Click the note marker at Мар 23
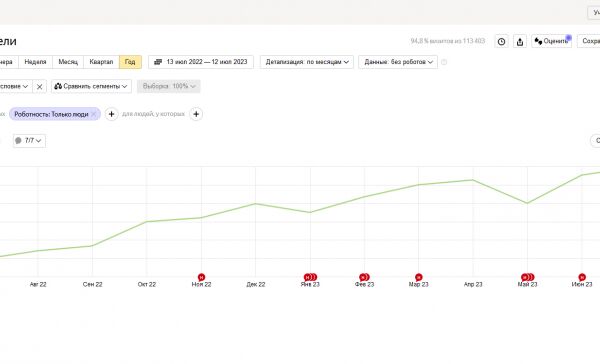 (419, 277)
